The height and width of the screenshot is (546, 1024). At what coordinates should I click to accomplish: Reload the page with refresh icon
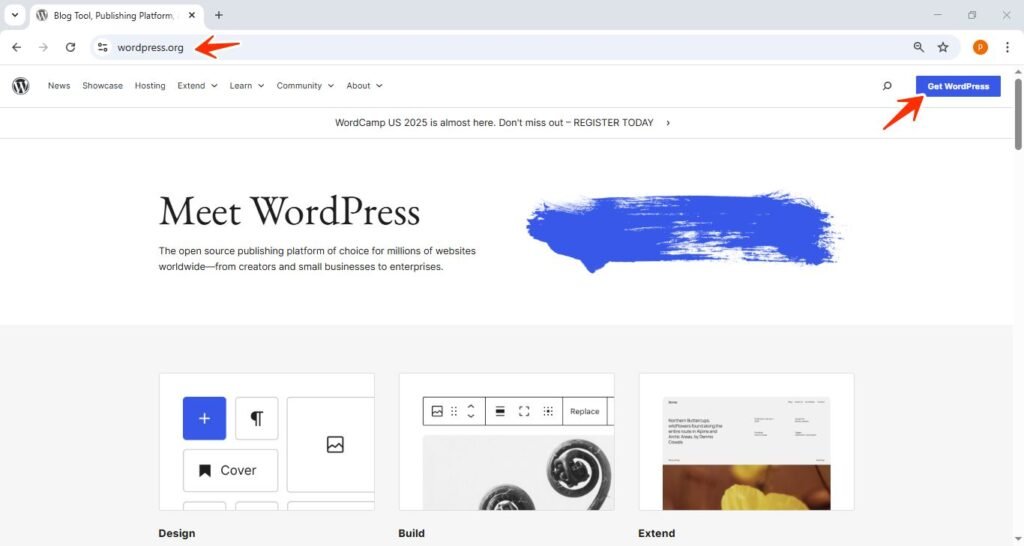[70, 47]
